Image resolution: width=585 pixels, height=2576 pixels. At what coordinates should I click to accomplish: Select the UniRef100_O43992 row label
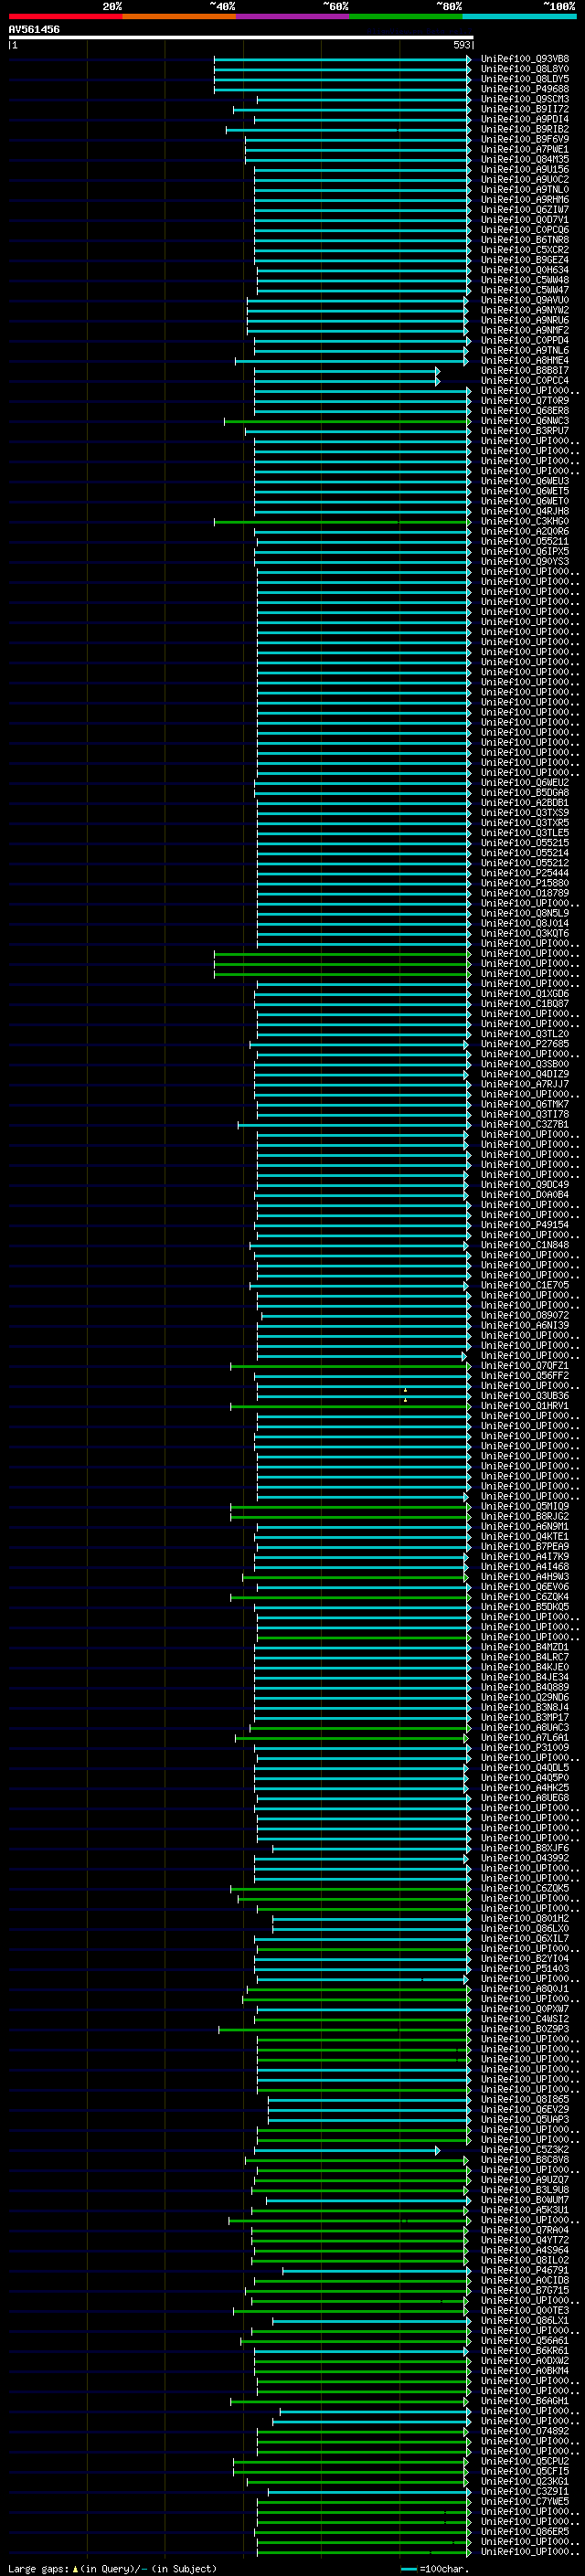[525, 1858]
